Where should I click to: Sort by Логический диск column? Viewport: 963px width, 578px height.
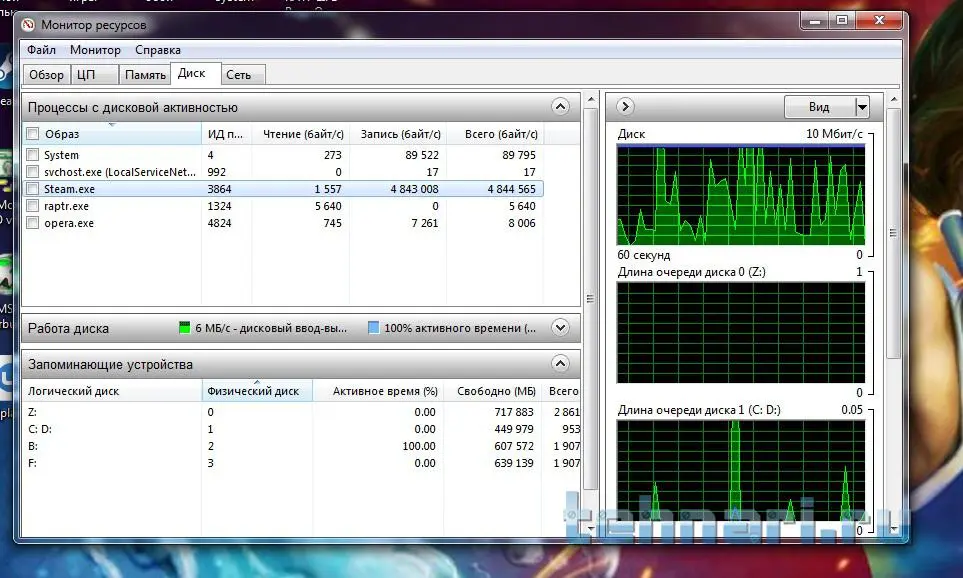112,391
